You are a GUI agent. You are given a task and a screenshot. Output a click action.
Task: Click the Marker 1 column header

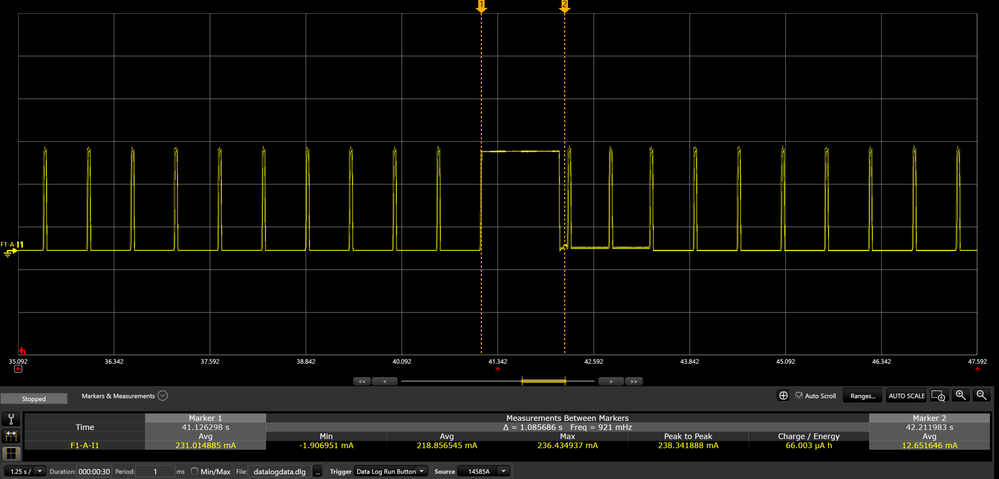pos(205,418)
